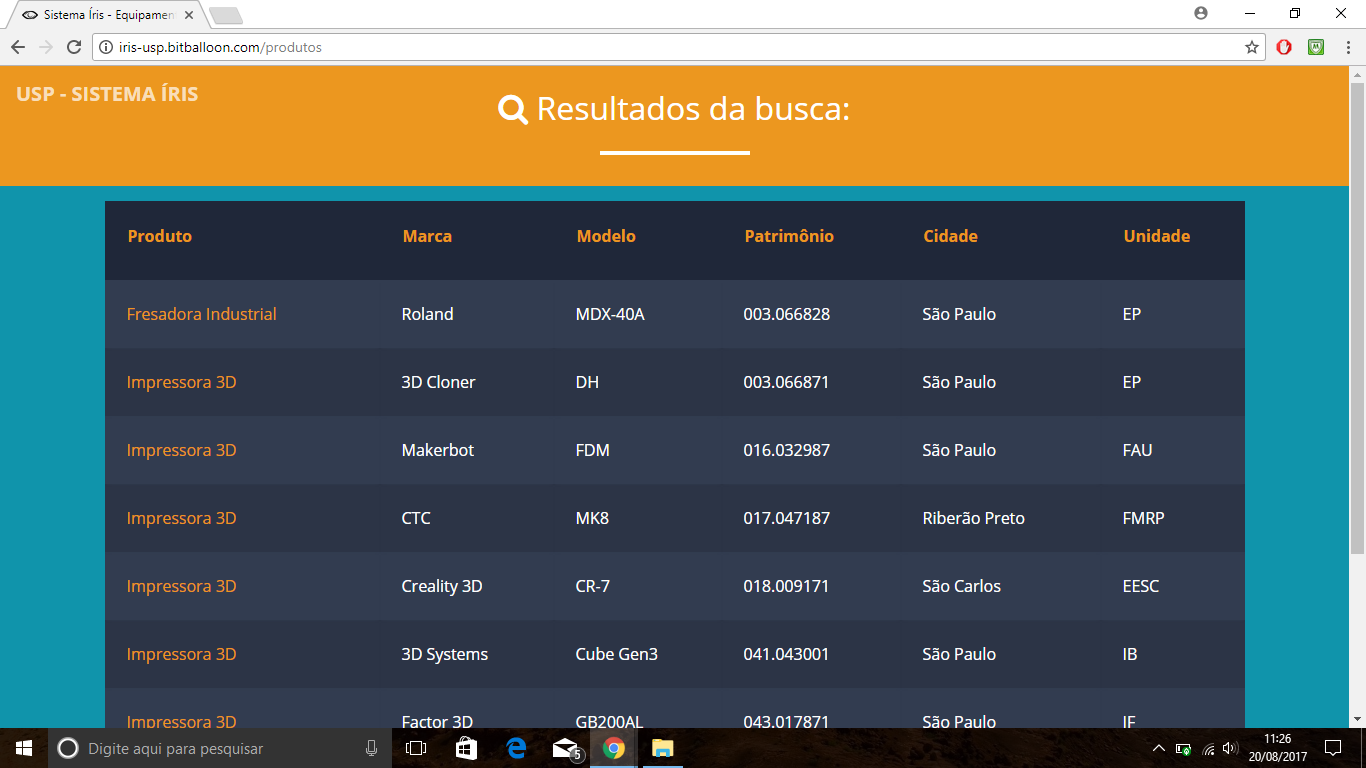This screenshot has width=1366, height=768.
Task: Click the Riberão Preto city cell
Action: pos(973,518)
